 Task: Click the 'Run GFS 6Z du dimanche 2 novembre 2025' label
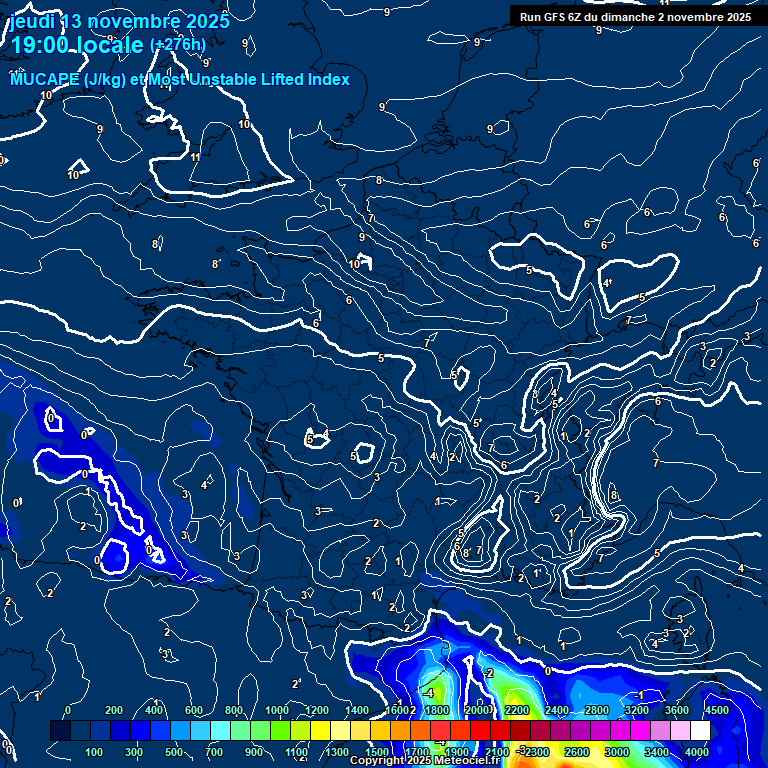635,17
